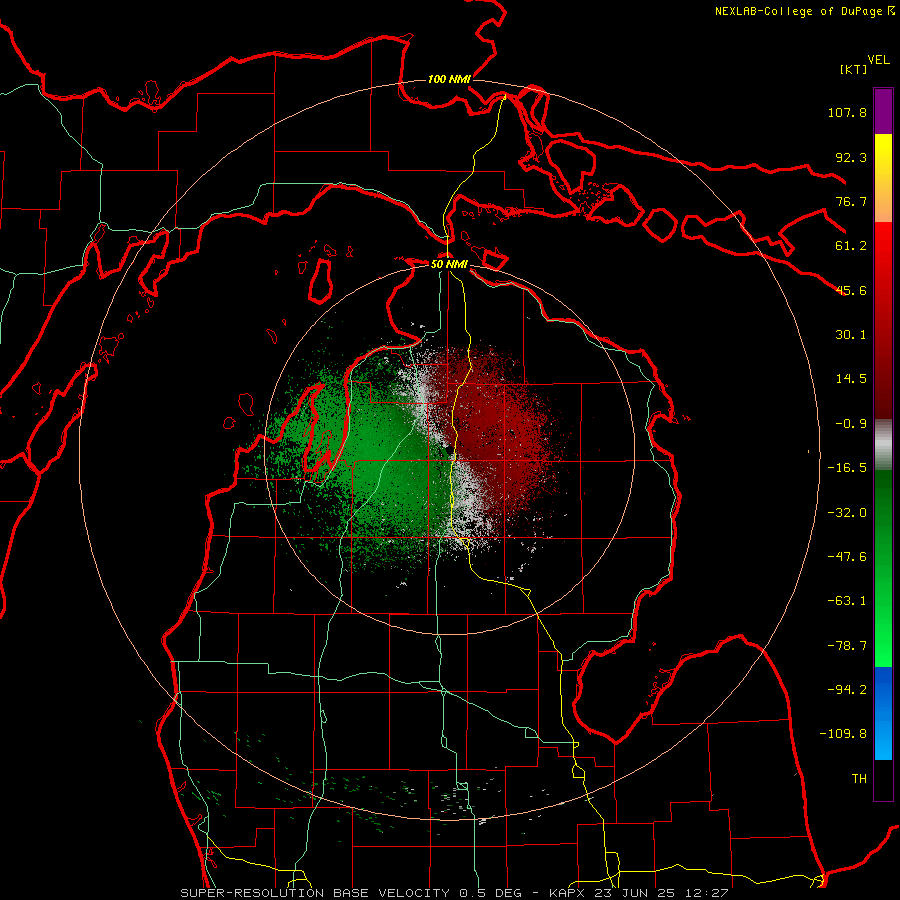This screenshot has width=900, height=900.
Task: Click the 100 NMI range ring label
Action: pos(449,79)
